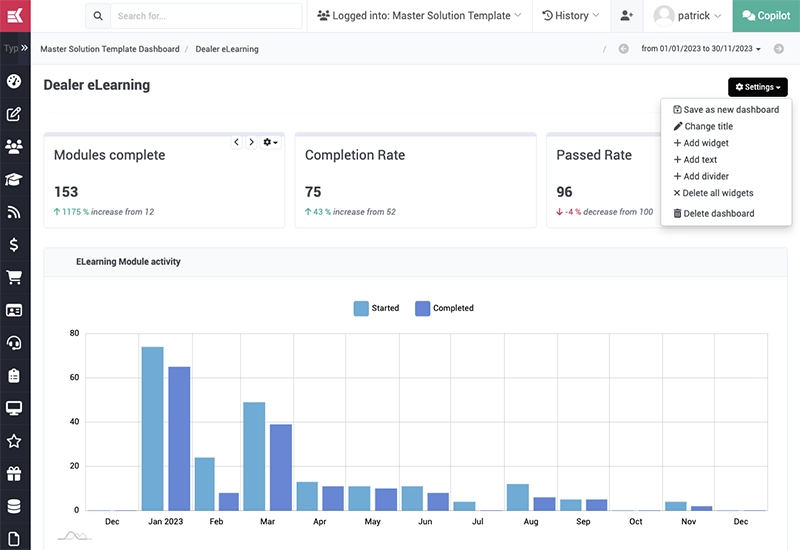800x550 pixels.
Task: Open Modules complete widget gear dropdown
Action: (270, 143)
